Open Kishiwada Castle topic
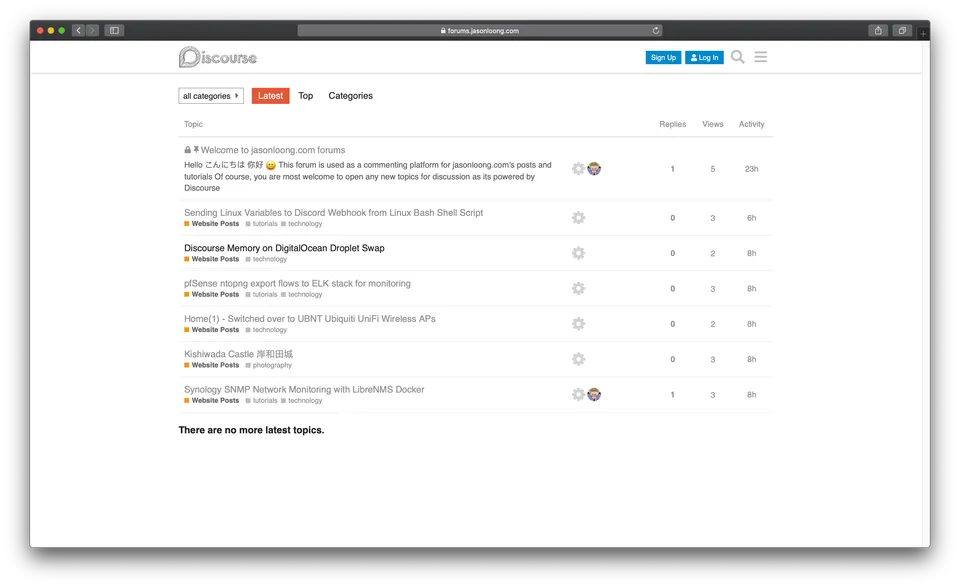The height and width of the screenshot is (587, 960). (238, 354)
